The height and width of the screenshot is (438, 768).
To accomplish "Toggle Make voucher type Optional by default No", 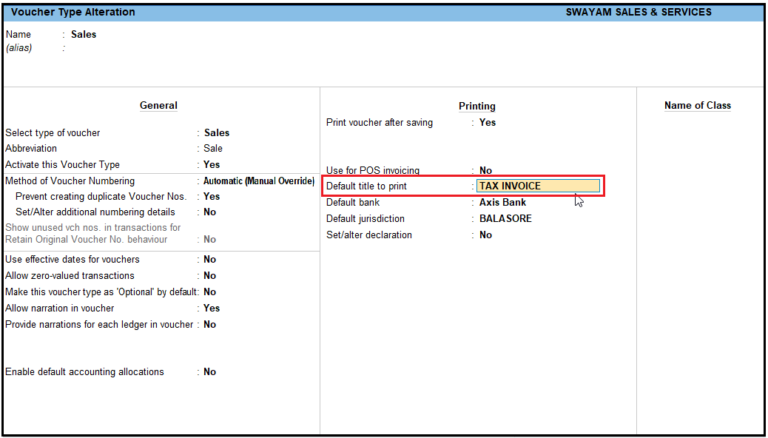I will (x=210, y=292).
